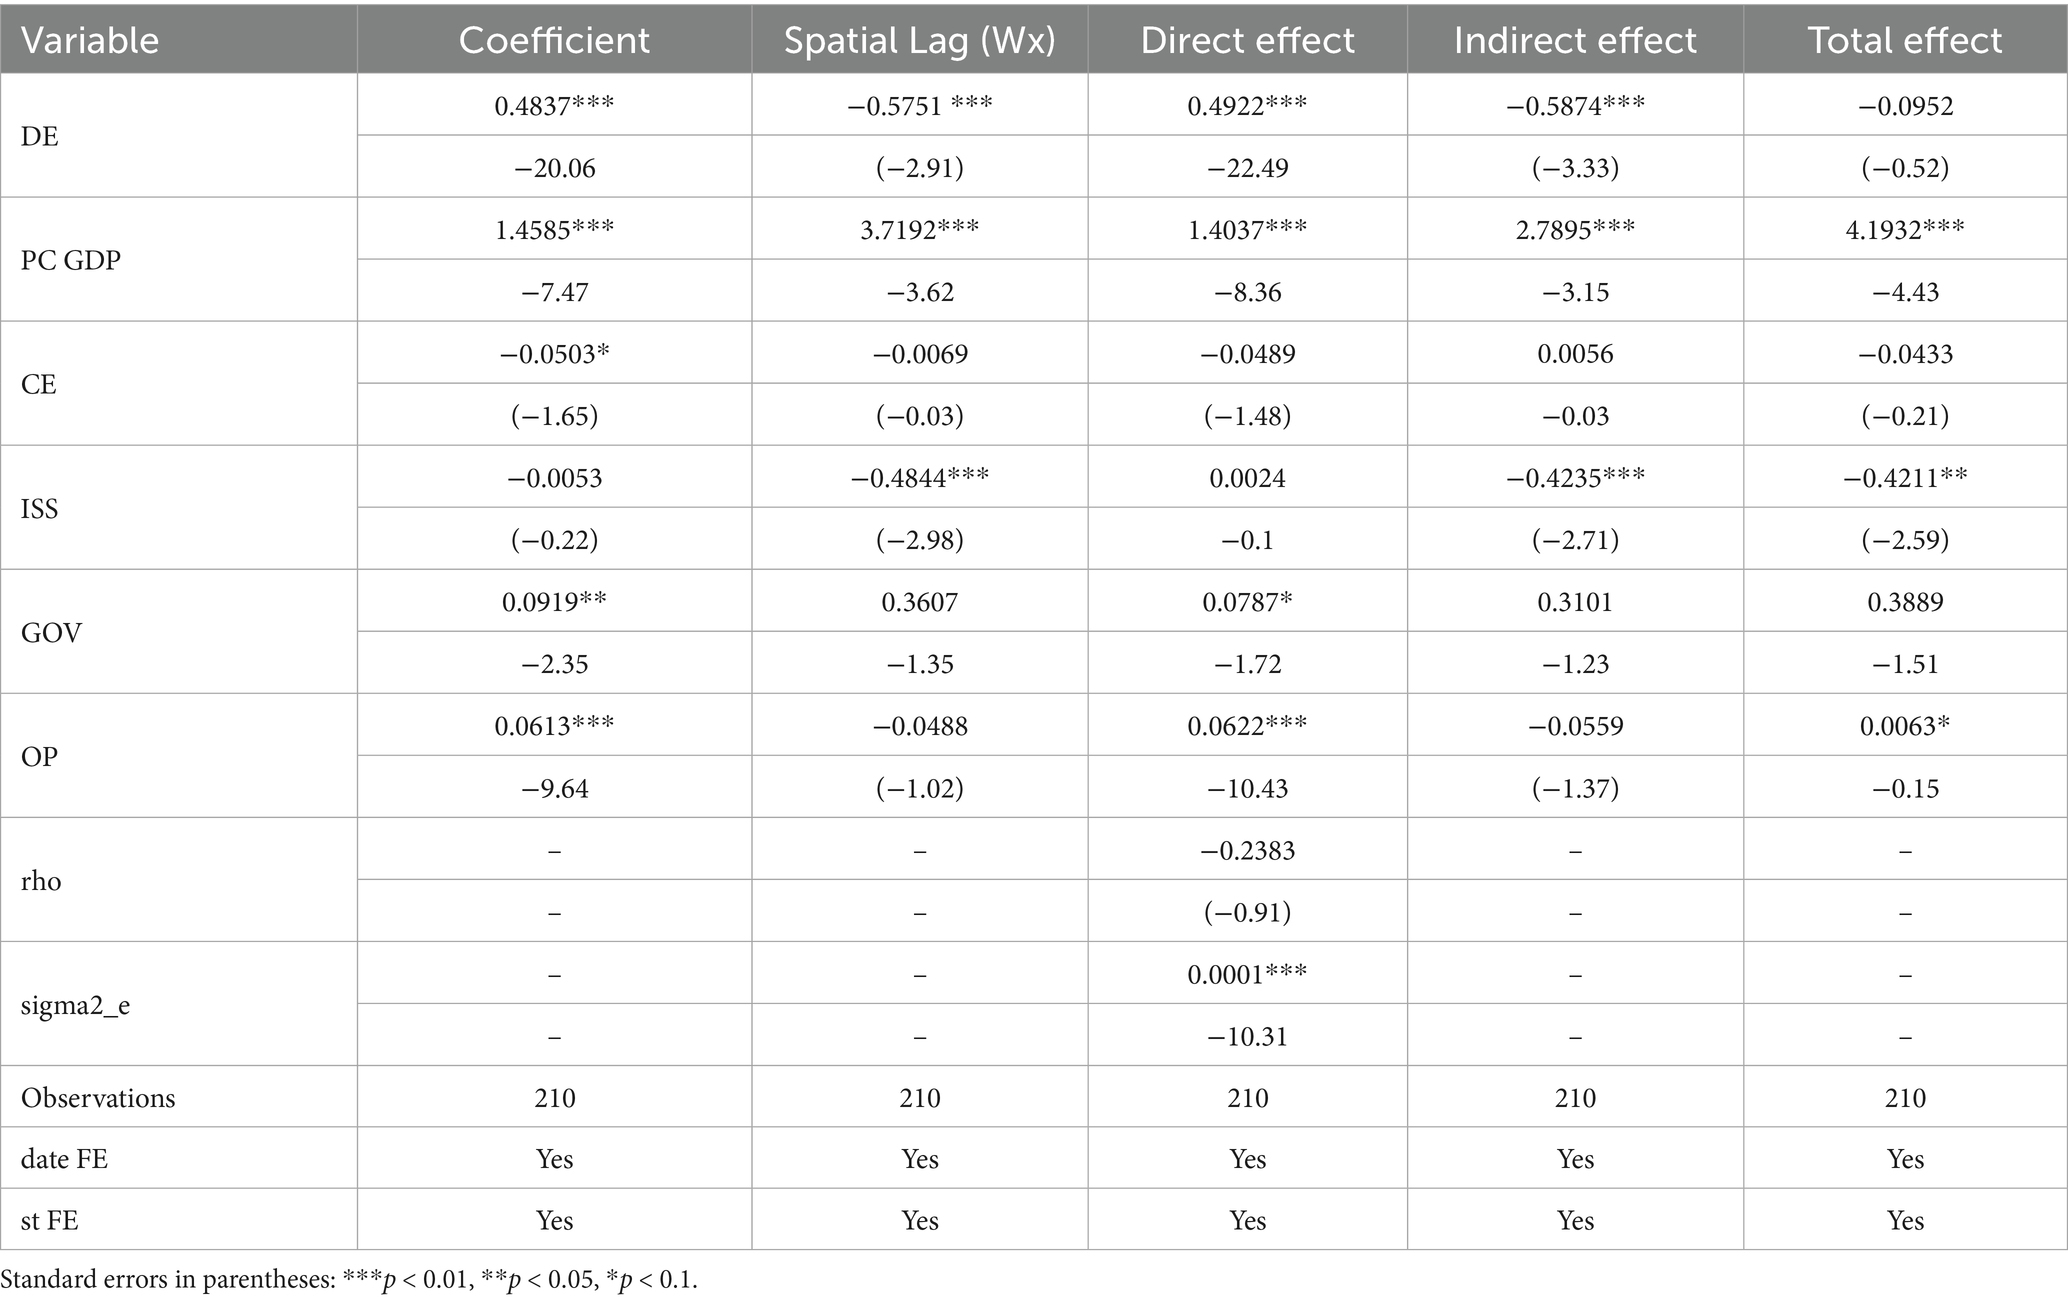Select the GOV coefficient 0.0919**
Screen dimensions: 2068x1304
point(554,601)
